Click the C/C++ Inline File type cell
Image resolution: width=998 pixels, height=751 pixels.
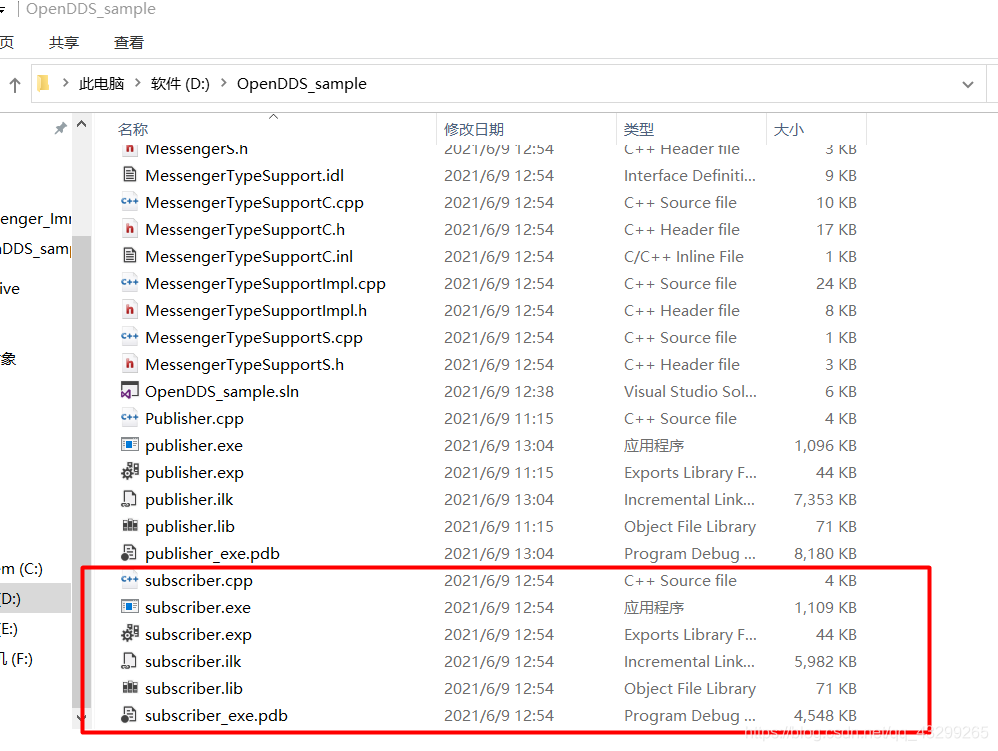[684, 256]
